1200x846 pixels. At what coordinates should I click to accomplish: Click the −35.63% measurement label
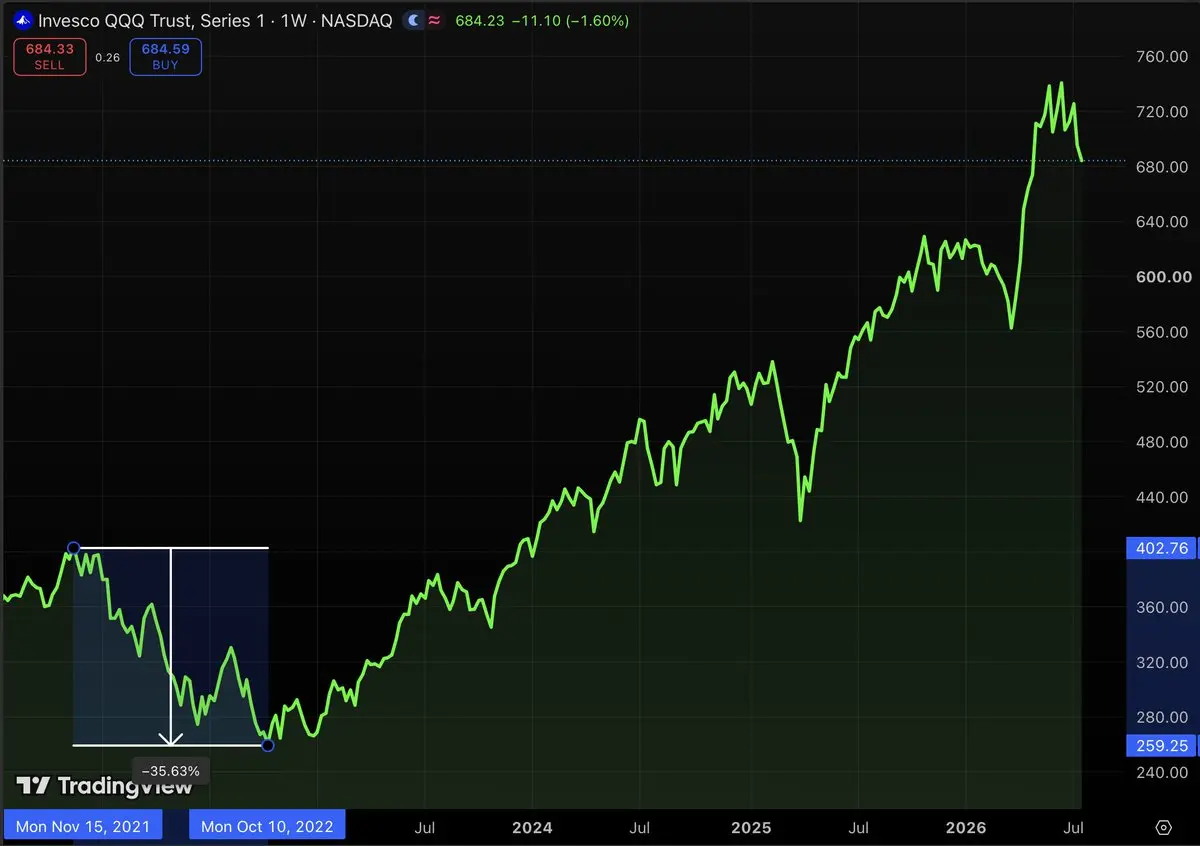coord(171,771)
